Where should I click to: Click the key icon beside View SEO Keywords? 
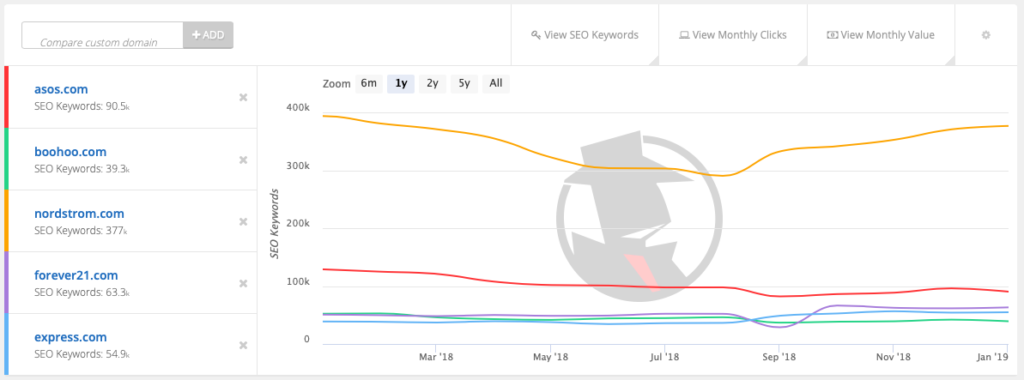pyautogui.click(x=536, y=35)
